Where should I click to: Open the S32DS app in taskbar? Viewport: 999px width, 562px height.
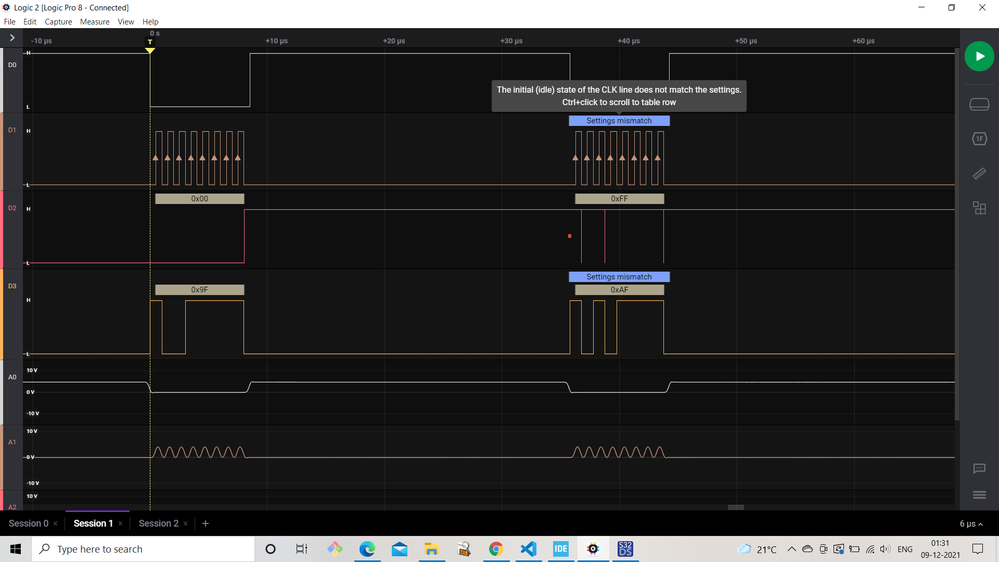click(x=625, y=549)
